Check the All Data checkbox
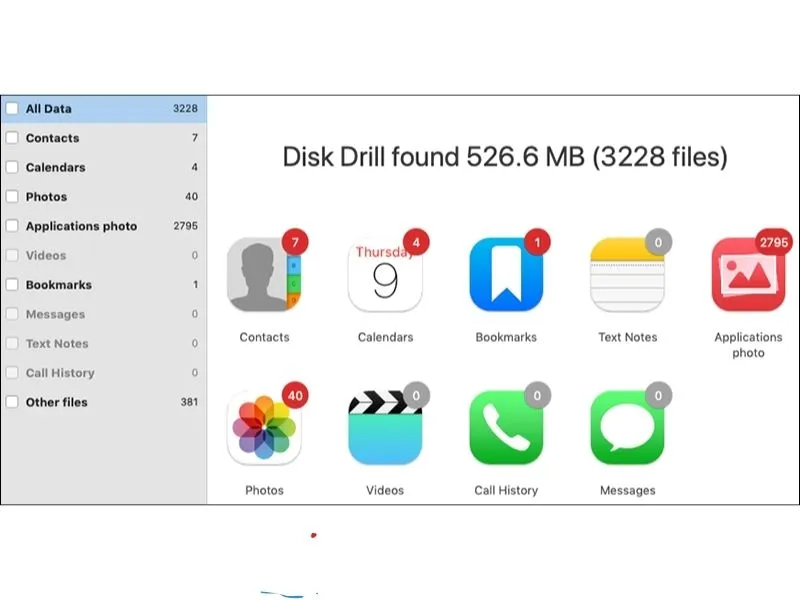Image resolution: width=800 pixels, height=600 pixels. [12, 108]
